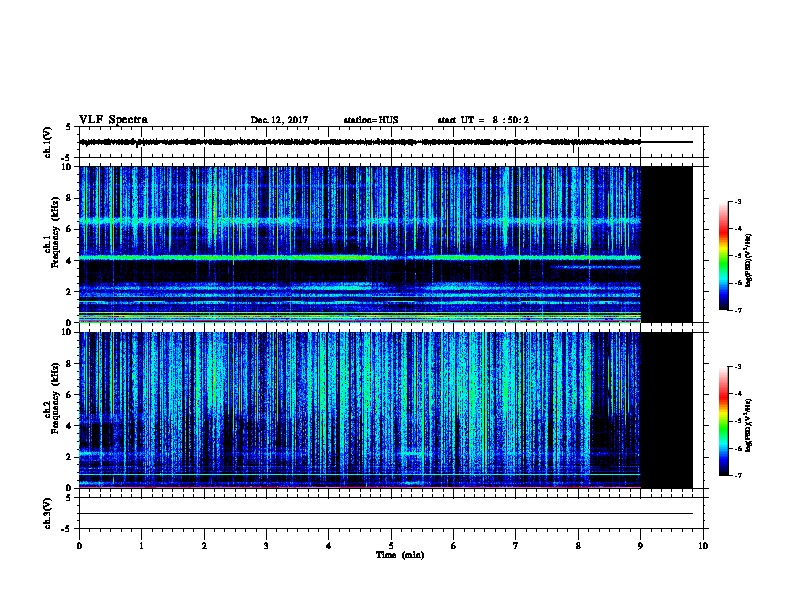The width and height of the screenshot is (792, 612).
Task: Click the lower PSD color bar
Action: coord(723,421)
